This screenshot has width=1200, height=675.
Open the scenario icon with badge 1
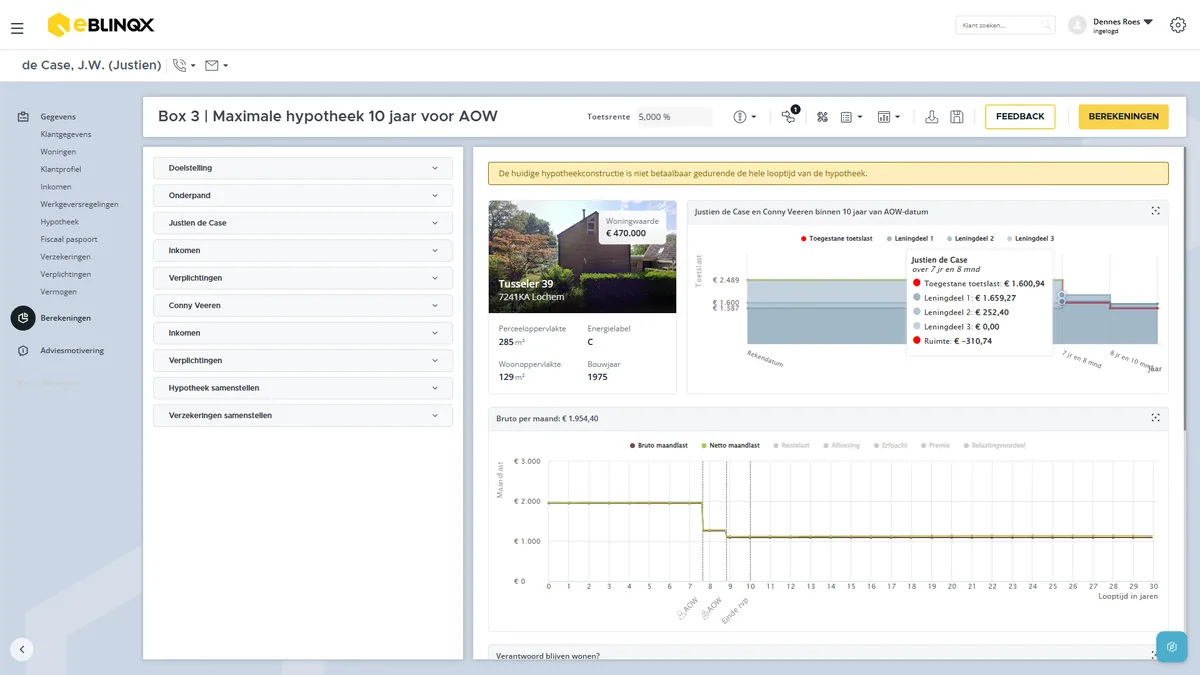pyautogui.click(x=790, y=116)
